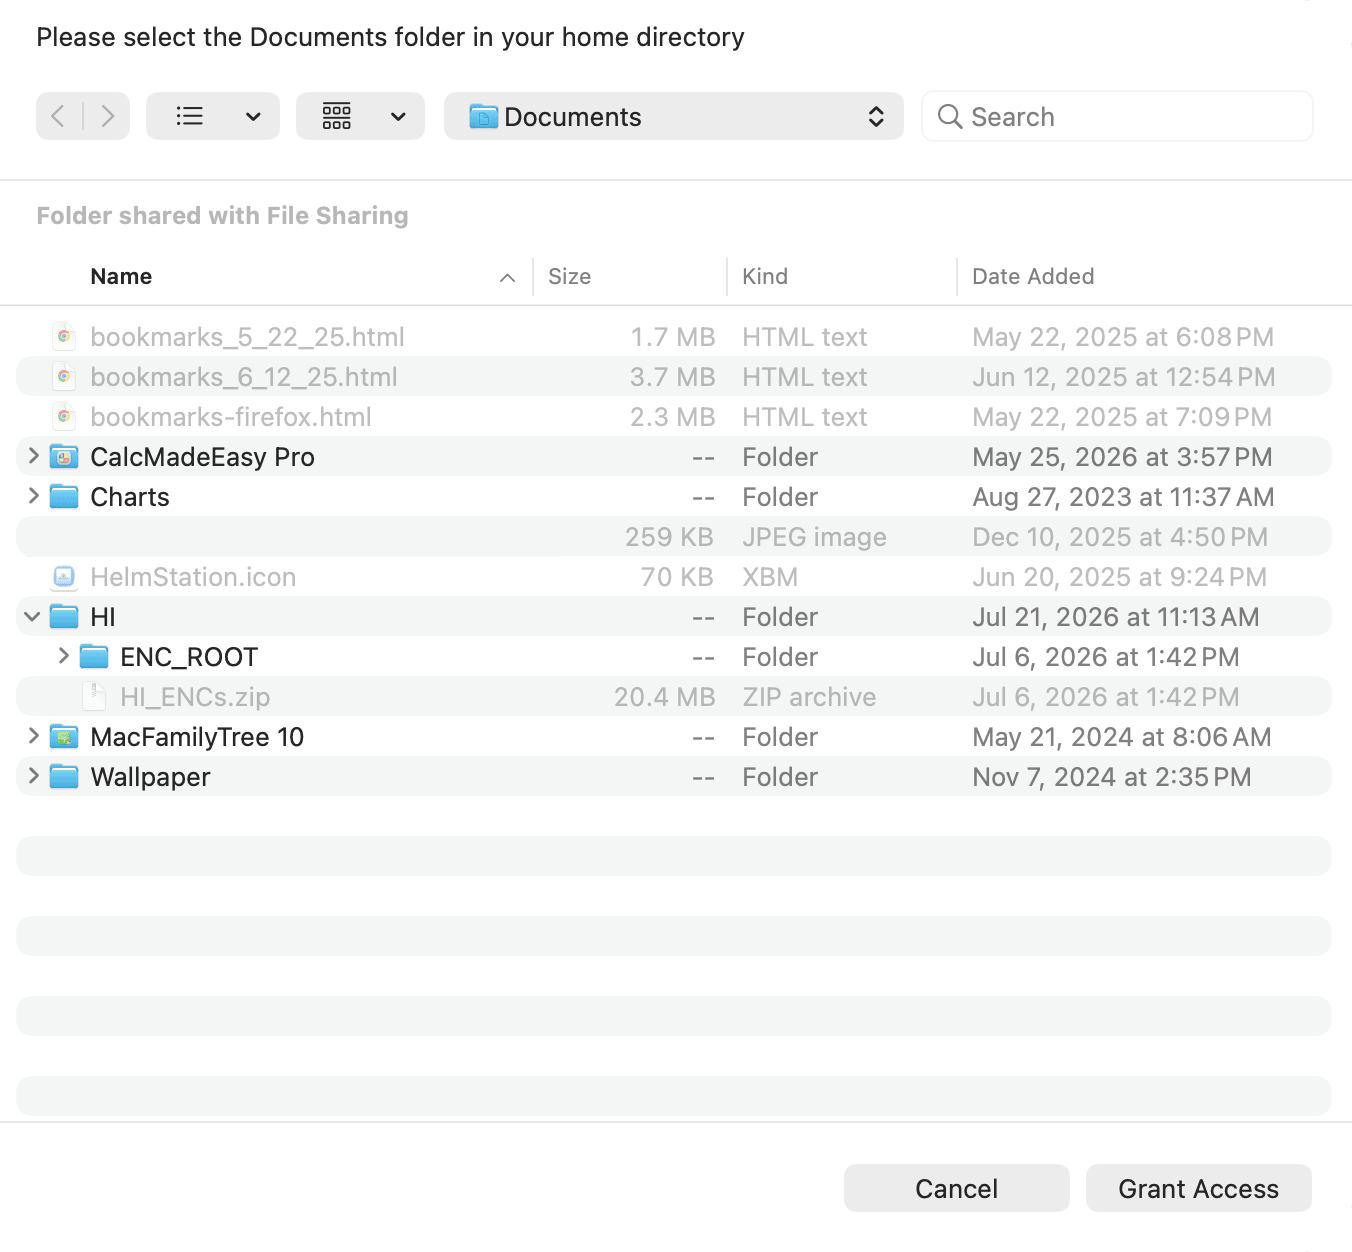Sort by the Name column header
The image size is (1352, 1252).
pyautogui.click(x=121, y=276)
